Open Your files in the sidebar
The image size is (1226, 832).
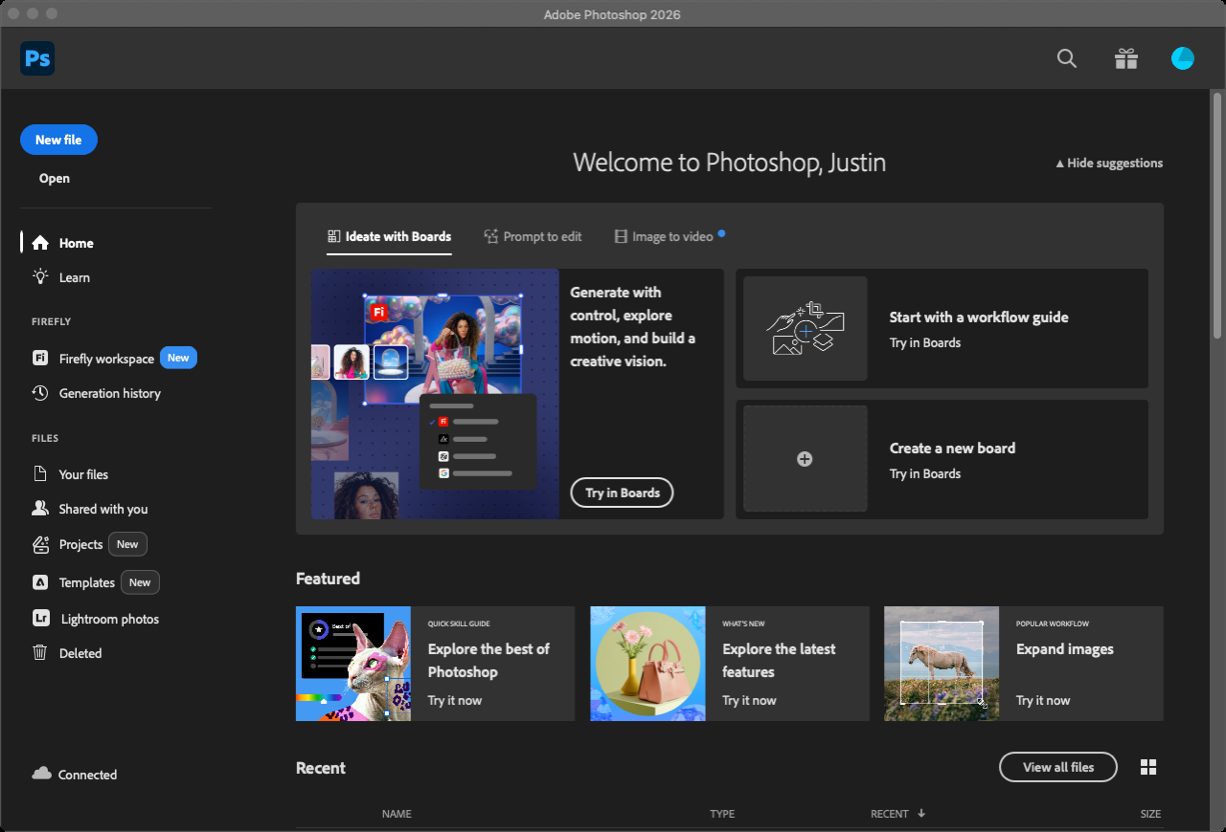point(83,474)
